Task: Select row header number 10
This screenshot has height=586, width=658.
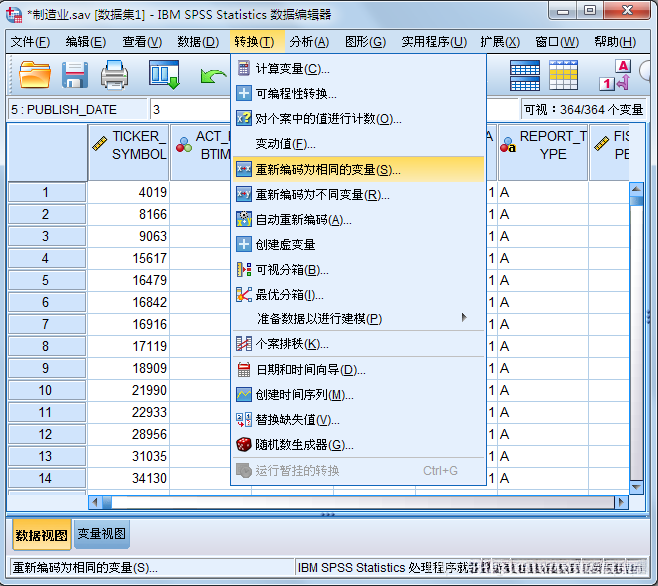Action: coord(47,390)
